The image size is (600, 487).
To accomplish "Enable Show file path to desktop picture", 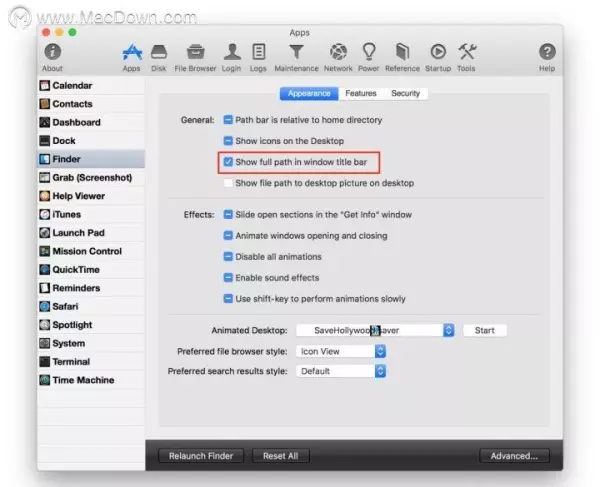I will click(228, 183).
